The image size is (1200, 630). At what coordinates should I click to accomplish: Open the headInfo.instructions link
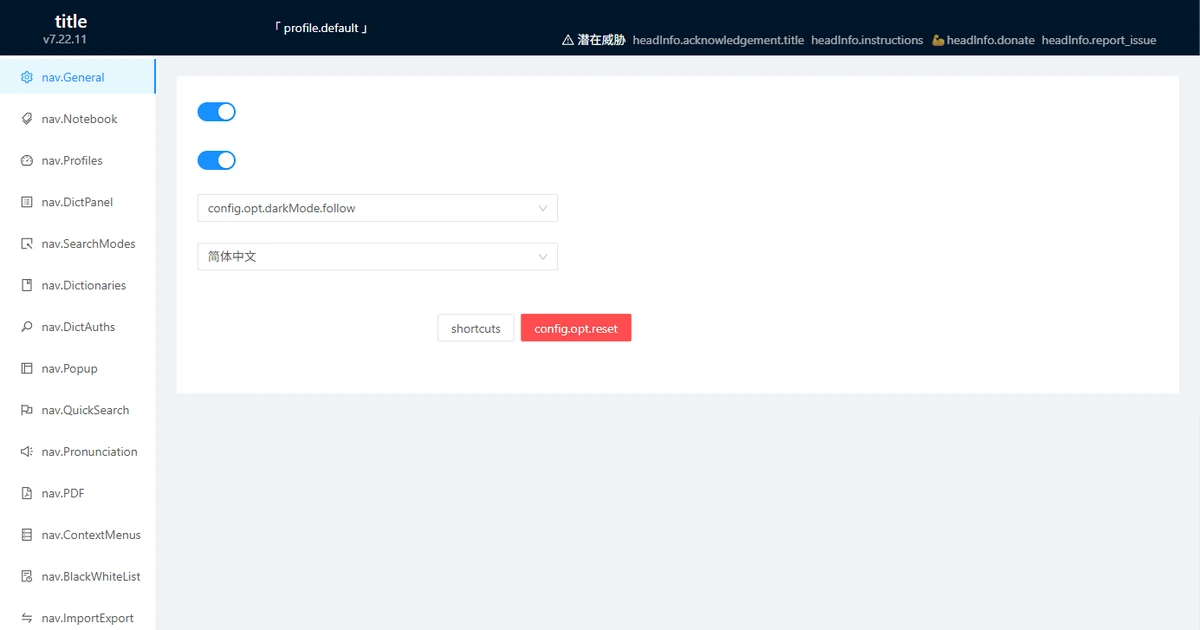tap(867, 41)
